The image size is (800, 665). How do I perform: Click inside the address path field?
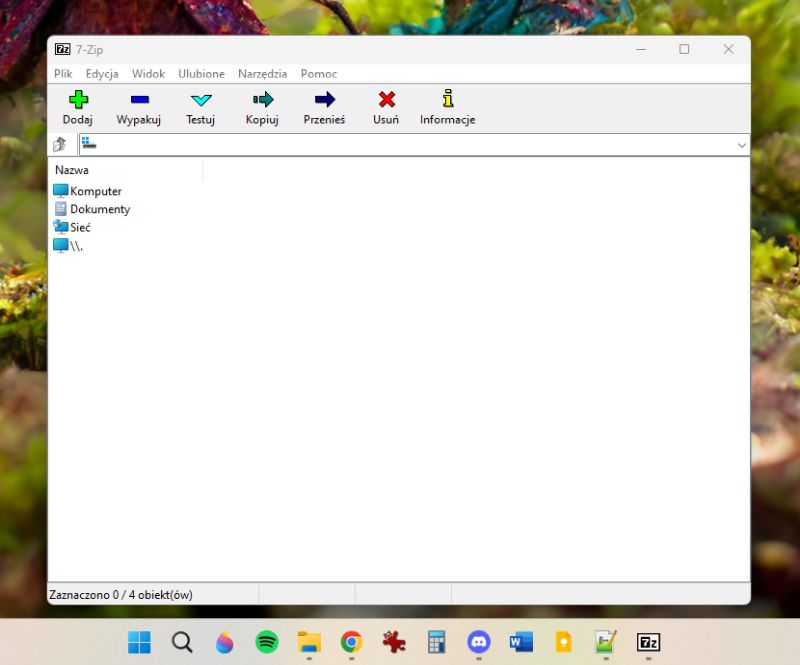[400, 144]
